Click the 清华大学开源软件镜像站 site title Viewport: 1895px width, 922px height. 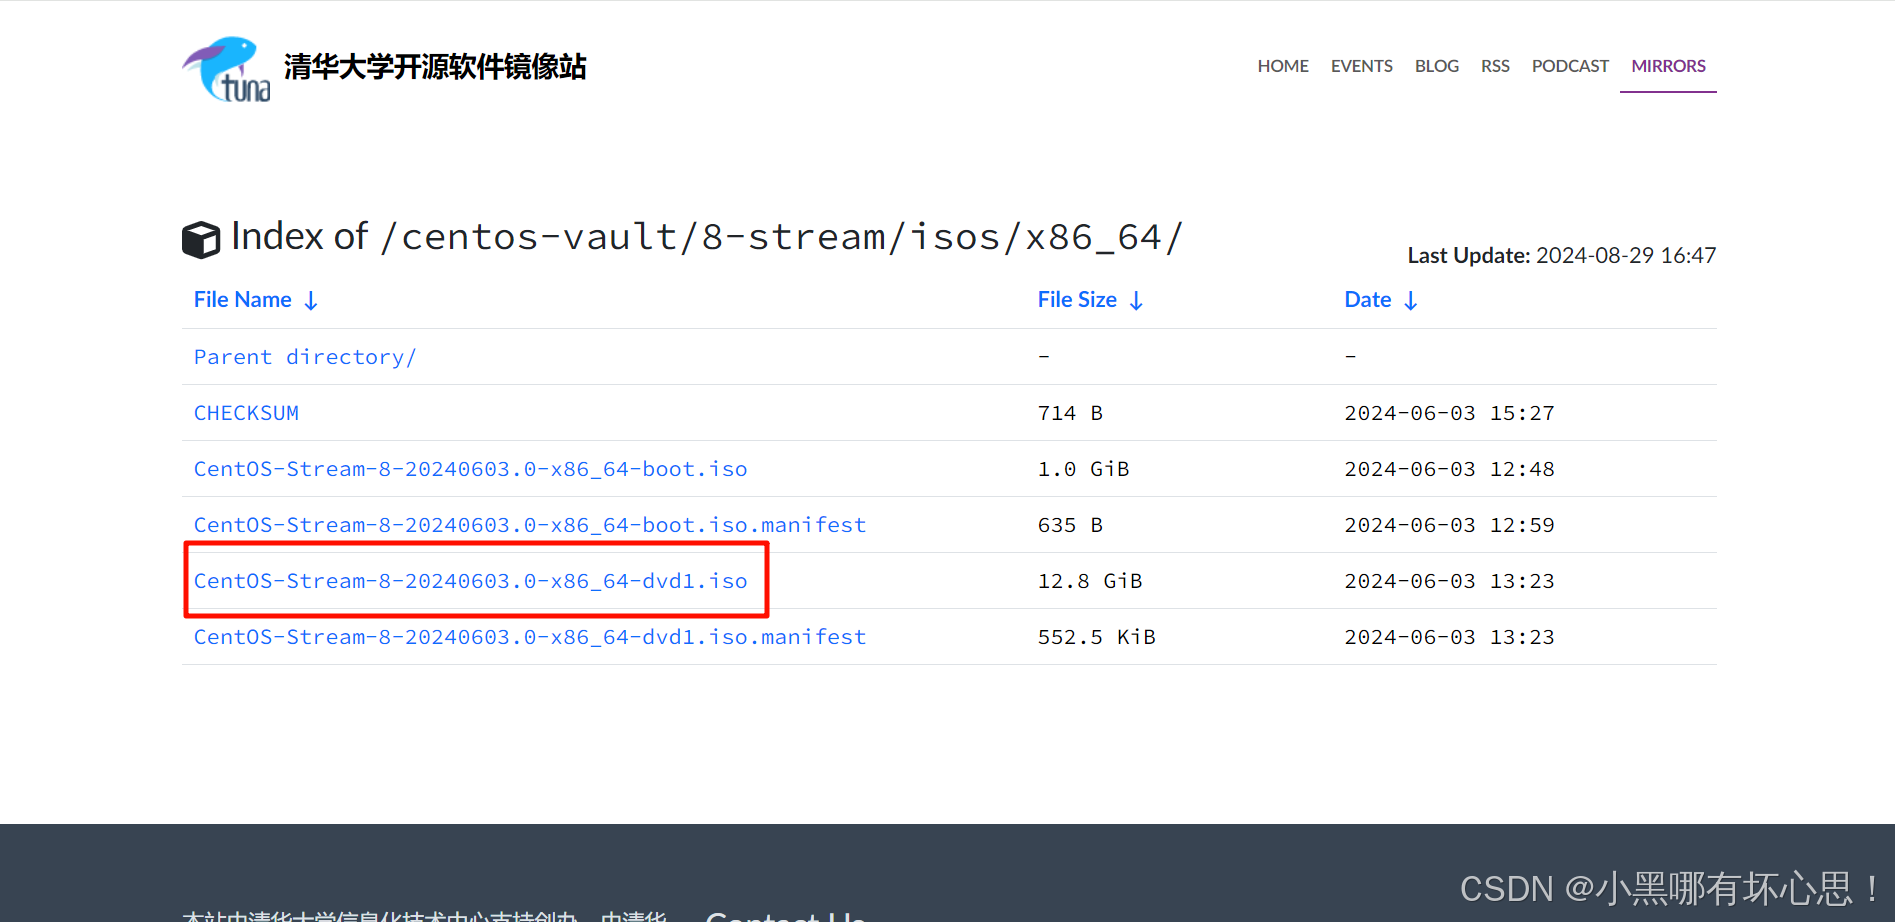coord(435,67)
